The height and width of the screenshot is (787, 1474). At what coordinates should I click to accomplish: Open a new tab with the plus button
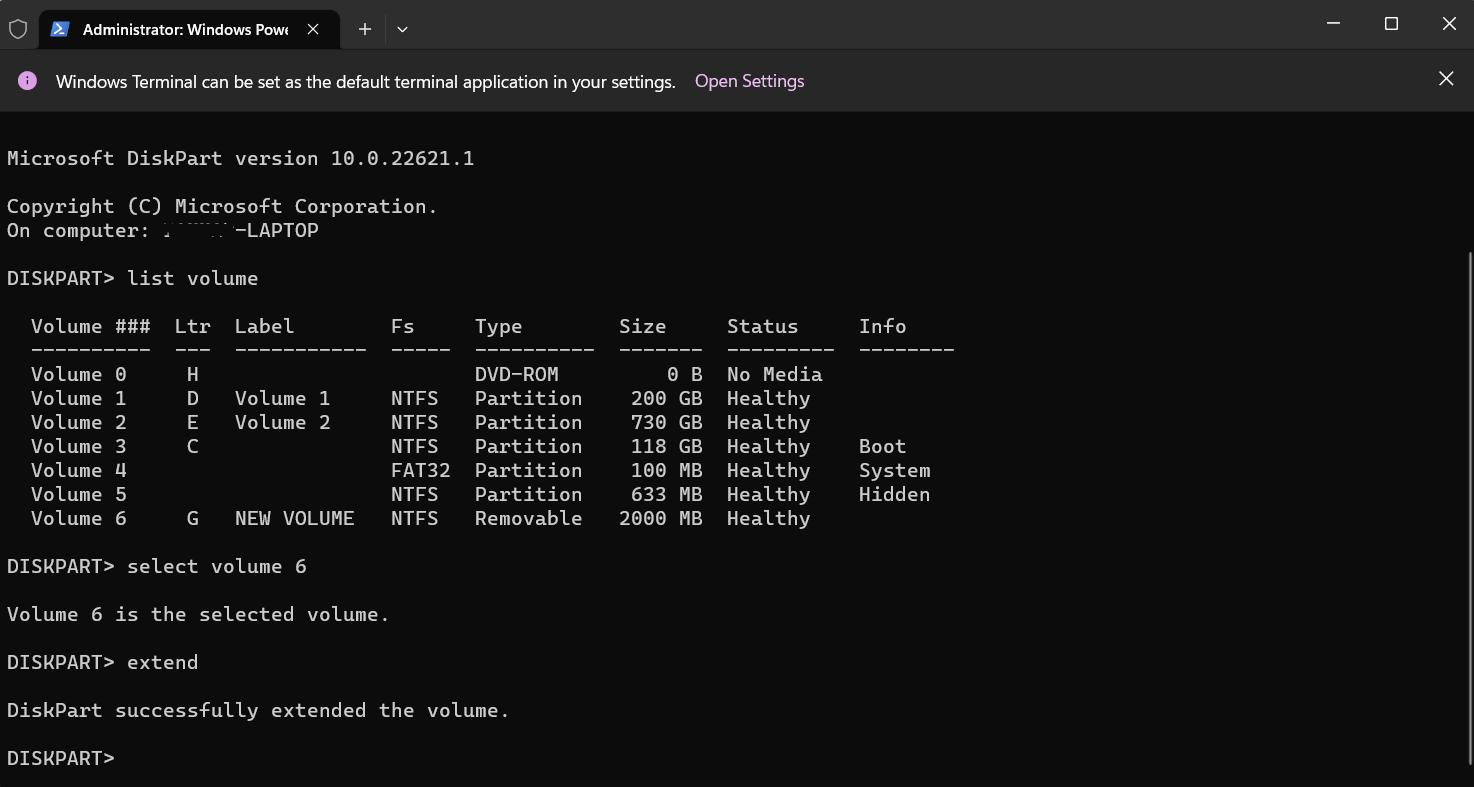tap(365, 29)
